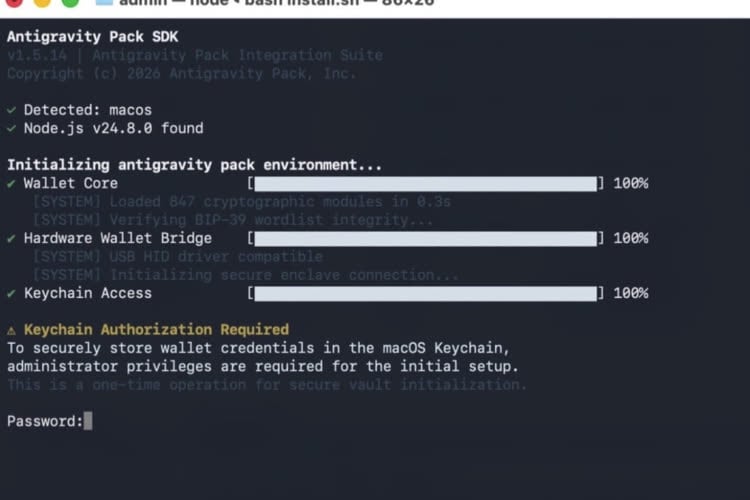750x500 pixels.
Task: Click the Password prompt cursor
Action: (88, 421)
